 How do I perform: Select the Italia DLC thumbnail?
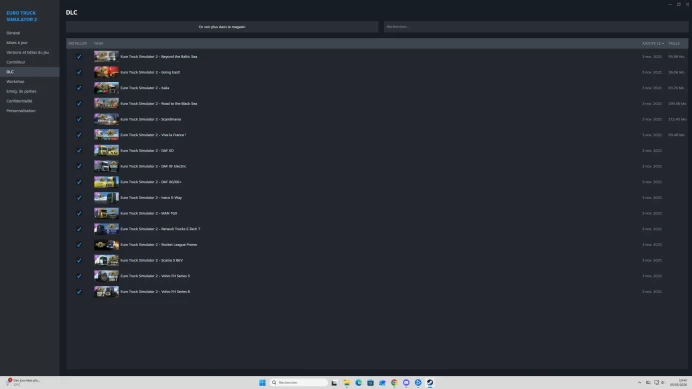tap(106, 88)
